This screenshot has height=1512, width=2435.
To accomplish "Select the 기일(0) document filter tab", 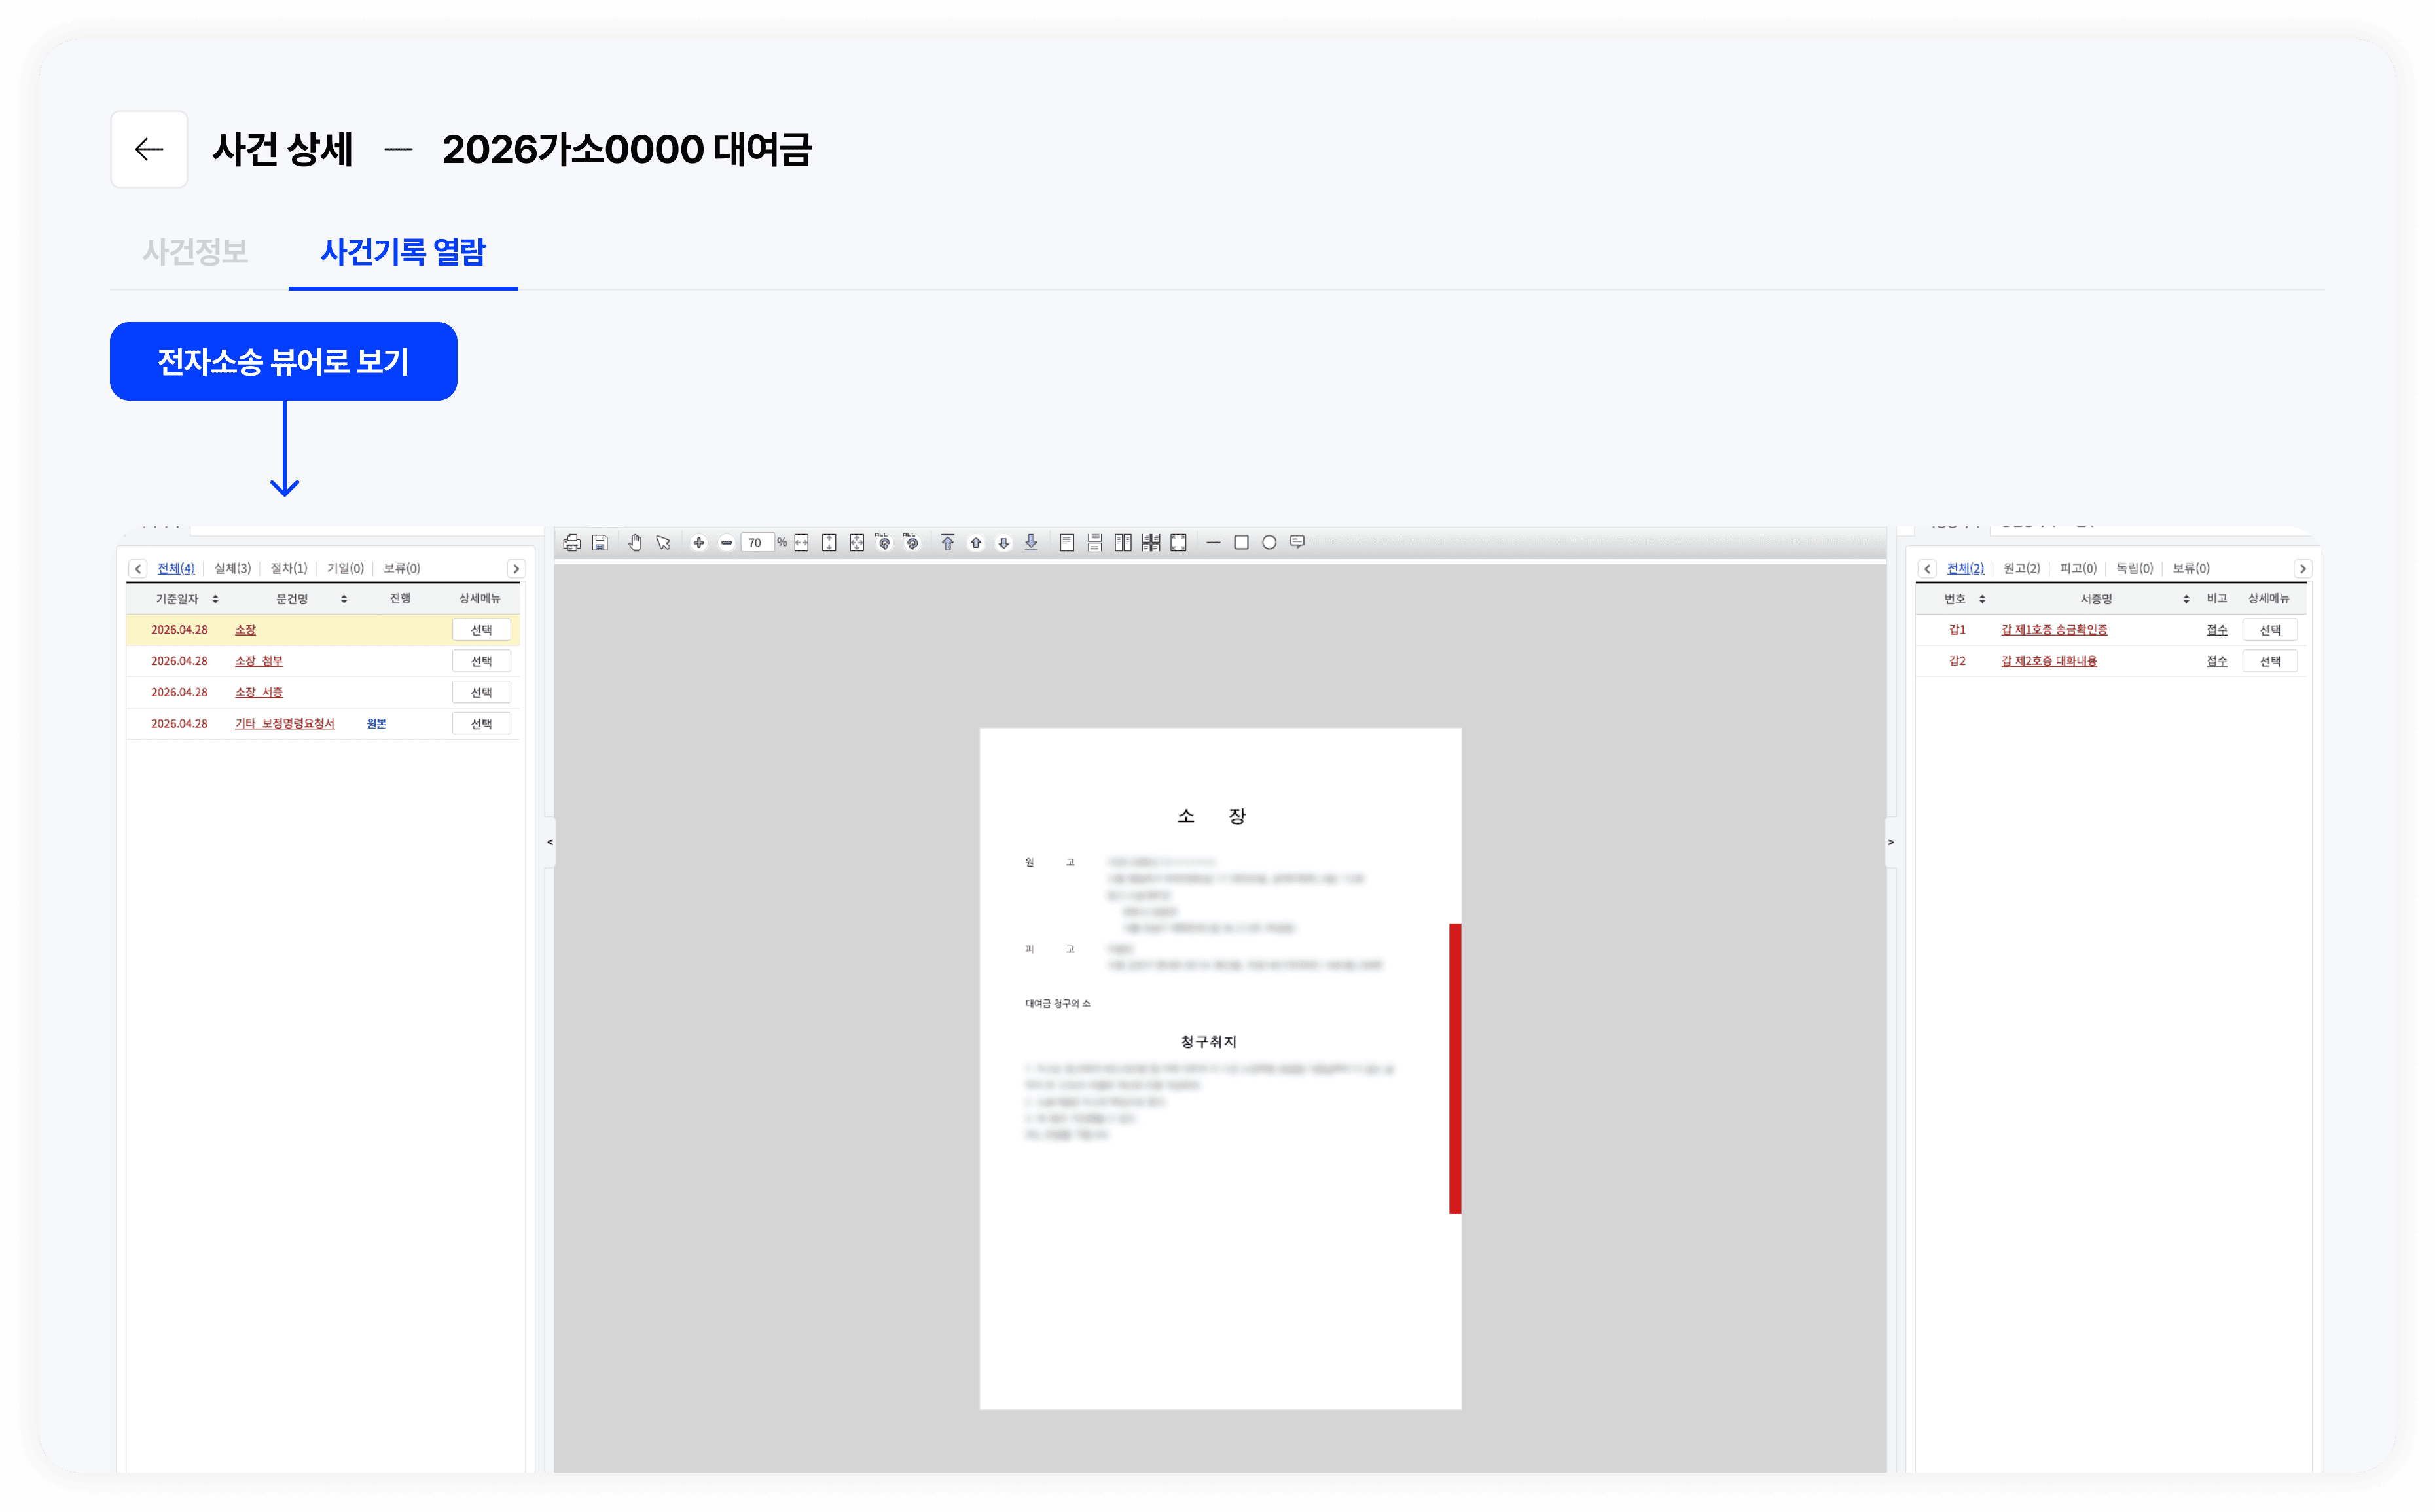I will pyautogui.click(x=346, y=568).
